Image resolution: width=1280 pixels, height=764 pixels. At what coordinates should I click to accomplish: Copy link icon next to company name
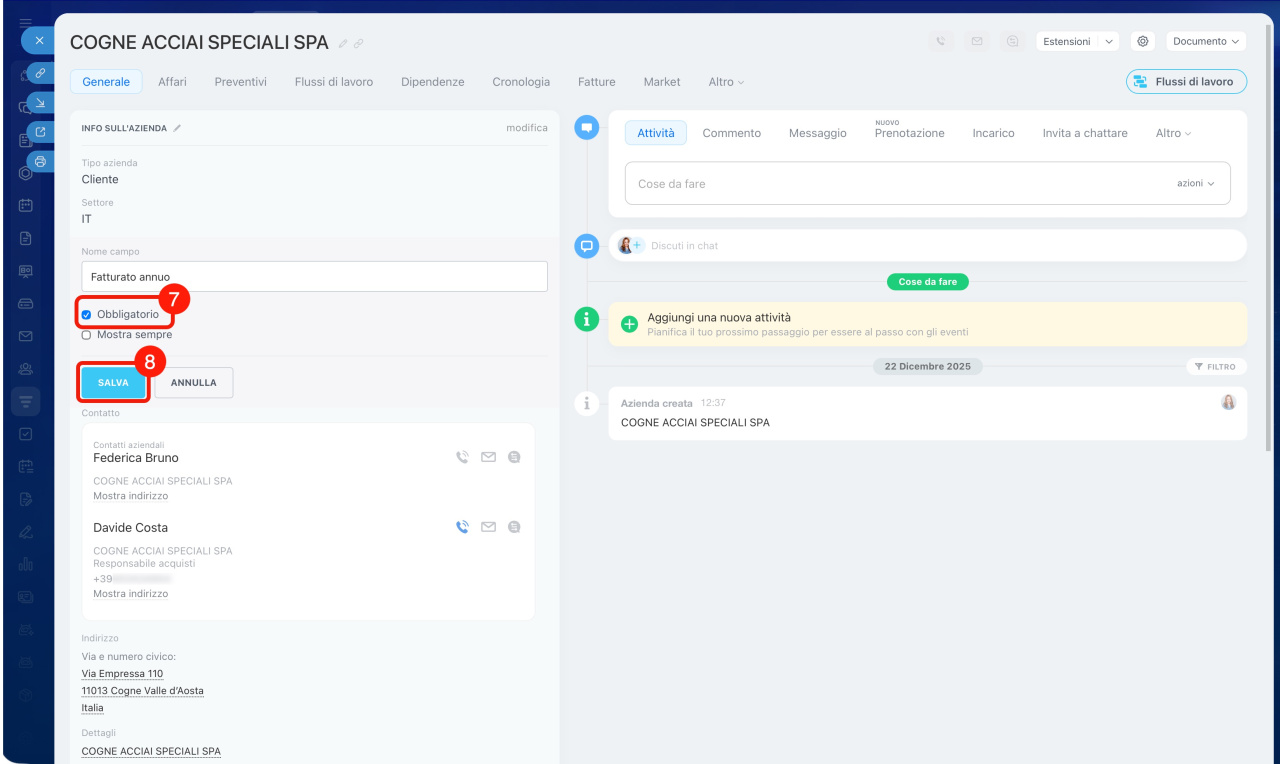(359, 43)
